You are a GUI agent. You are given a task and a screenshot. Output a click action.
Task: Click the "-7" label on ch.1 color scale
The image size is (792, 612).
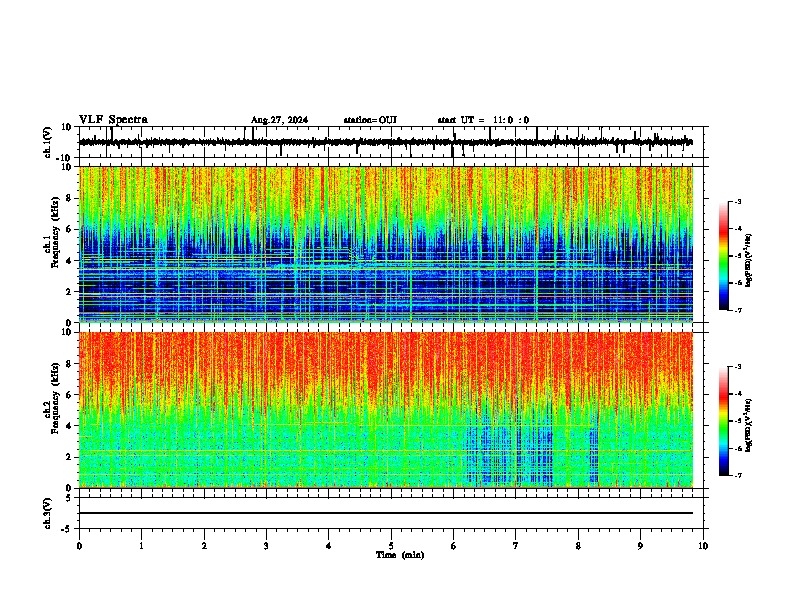737,310
